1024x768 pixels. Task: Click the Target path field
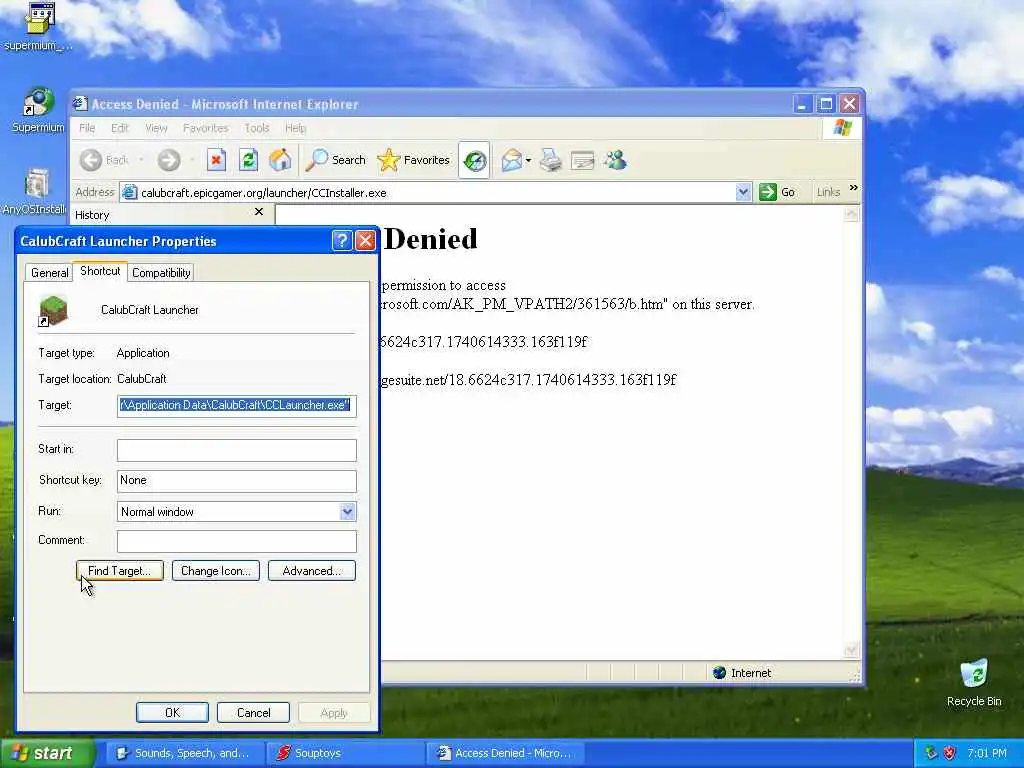[236, 406]
